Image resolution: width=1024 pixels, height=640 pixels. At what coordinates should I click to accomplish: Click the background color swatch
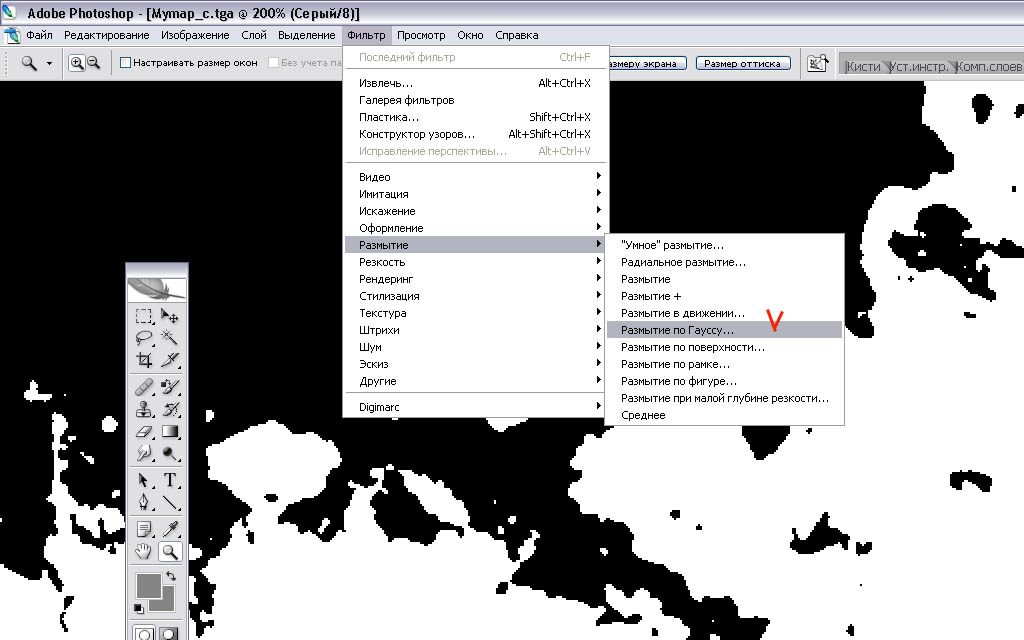coord(167,602)
